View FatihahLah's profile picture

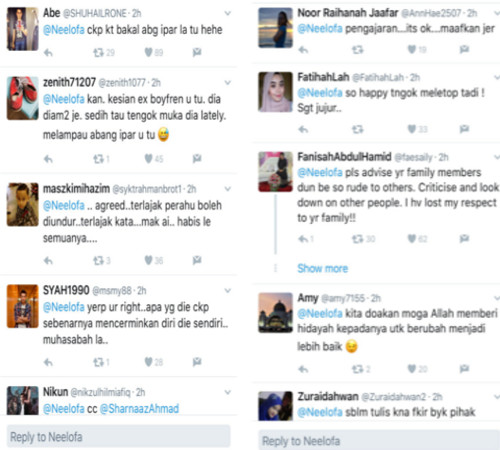275,92
